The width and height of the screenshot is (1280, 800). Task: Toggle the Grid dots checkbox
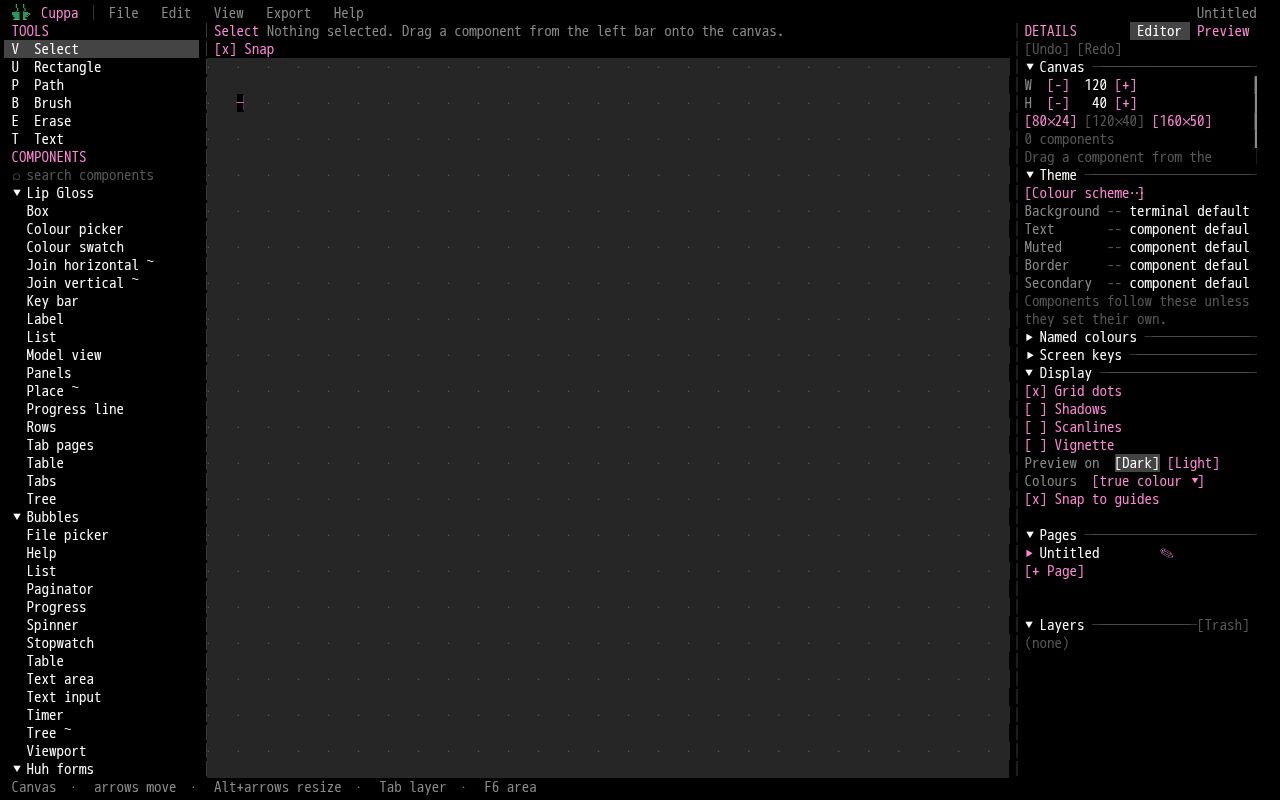coord(1073,391)
